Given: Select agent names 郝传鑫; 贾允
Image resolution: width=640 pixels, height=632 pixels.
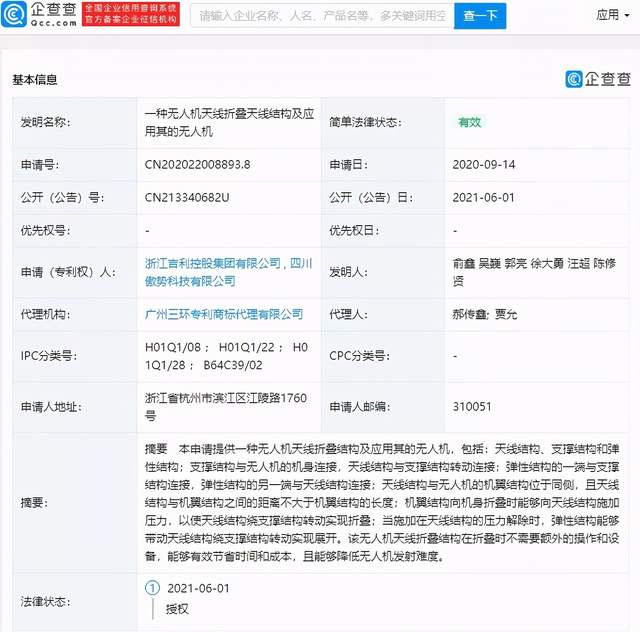Looking at the screenshot, I should pos(484,314).
